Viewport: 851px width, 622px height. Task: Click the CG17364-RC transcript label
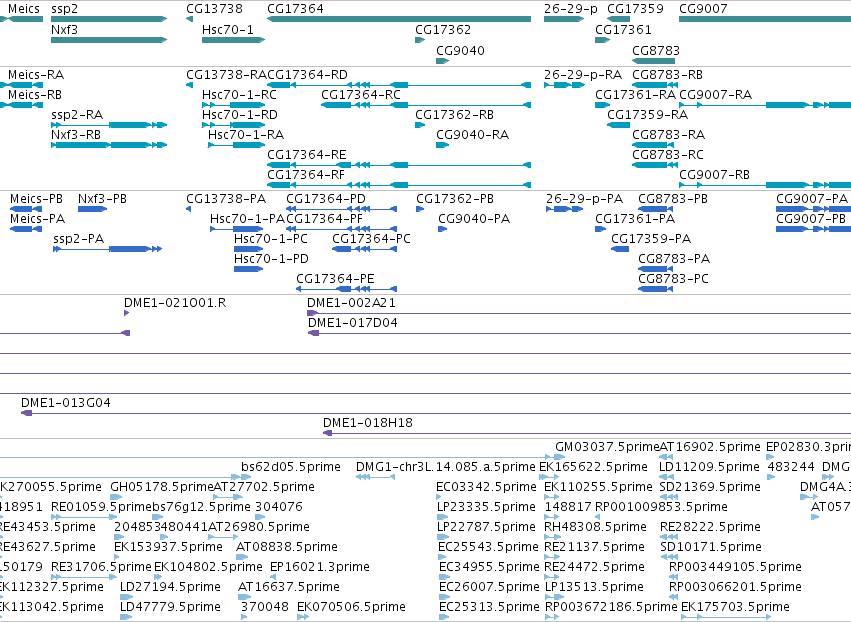pyautogui.click(x=361, y=94)
